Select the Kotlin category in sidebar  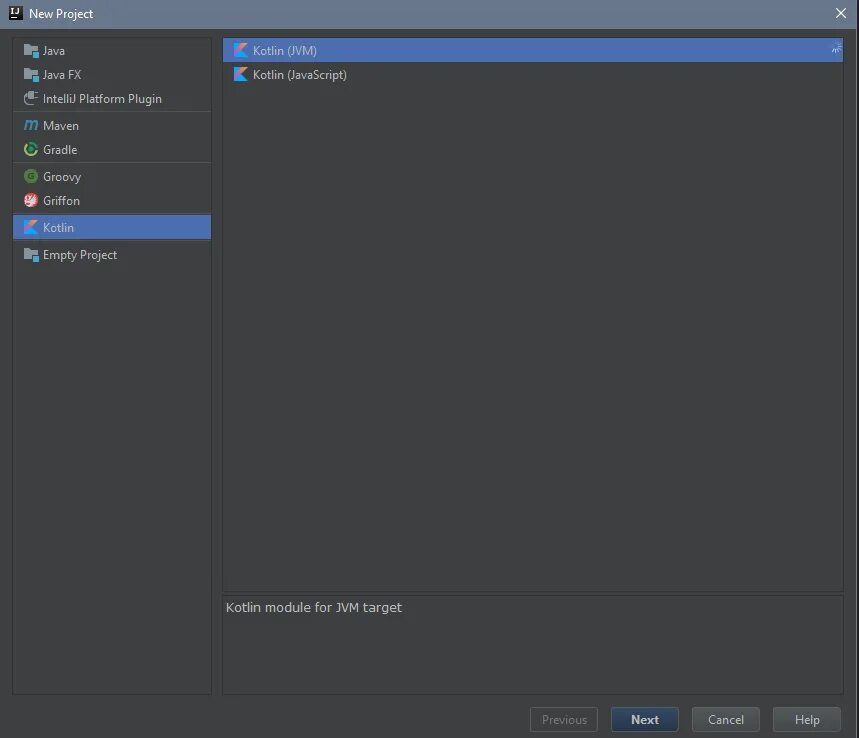click(x=112, y=227)
